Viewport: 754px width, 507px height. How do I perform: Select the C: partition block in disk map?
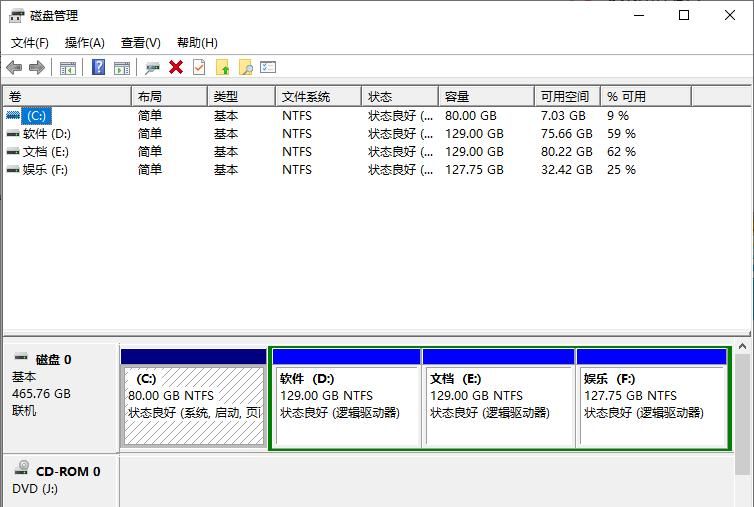click(x=194, y=399)
